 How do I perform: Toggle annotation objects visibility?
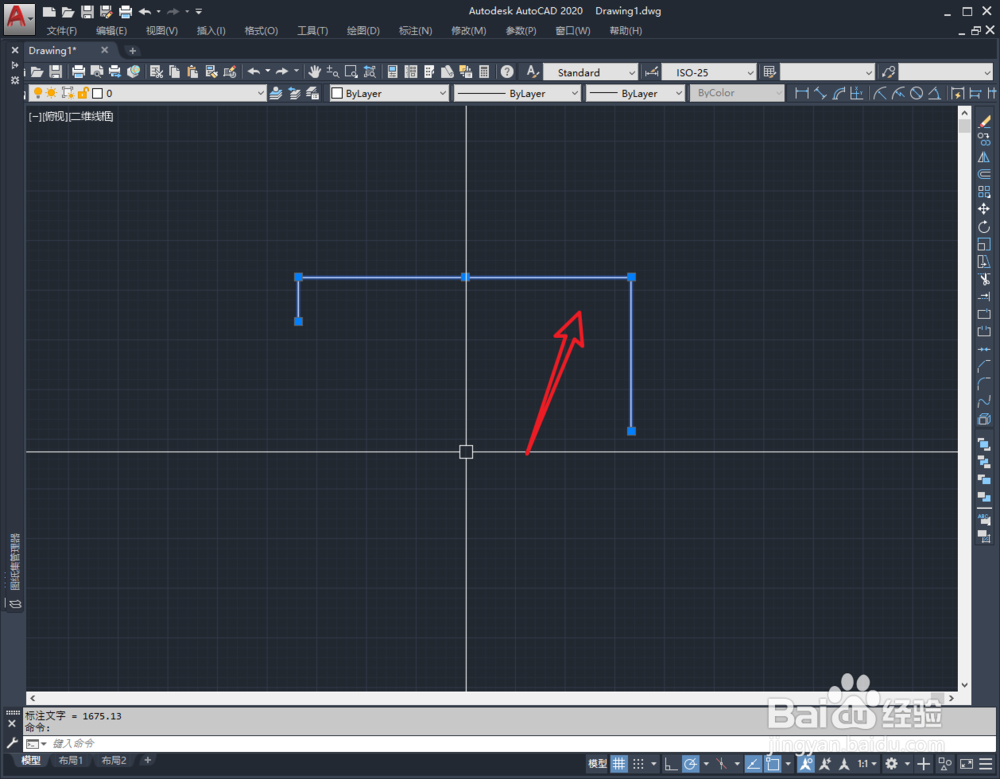[805, 764]
